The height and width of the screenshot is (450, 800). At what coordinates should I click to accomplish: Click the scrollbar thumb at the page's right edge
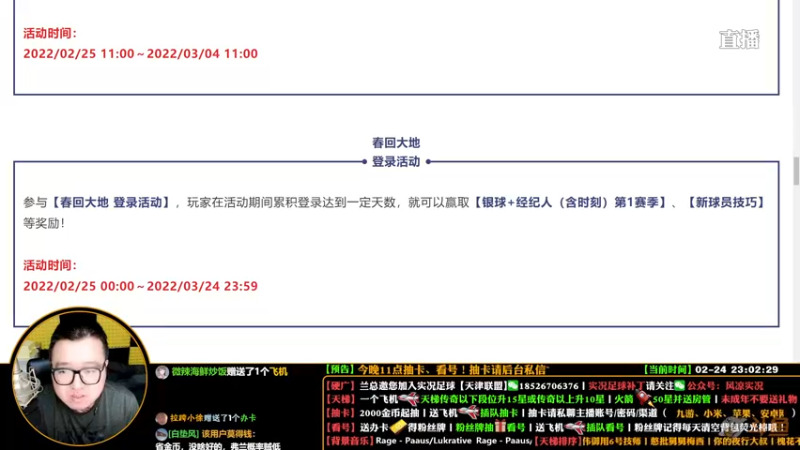pyautogui.click(x=796, y=171)
